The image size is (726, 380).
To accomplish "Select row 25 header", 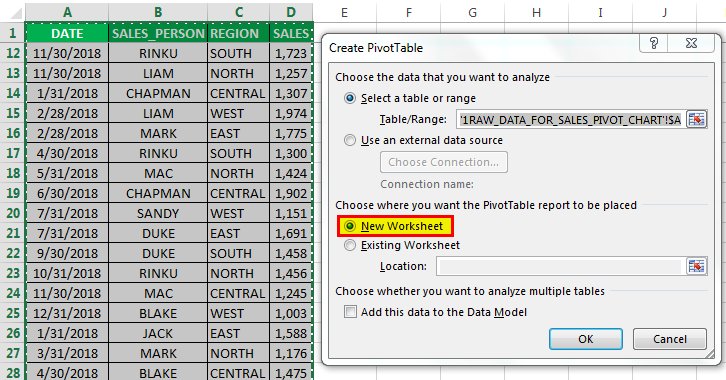I will click(13, 313).
